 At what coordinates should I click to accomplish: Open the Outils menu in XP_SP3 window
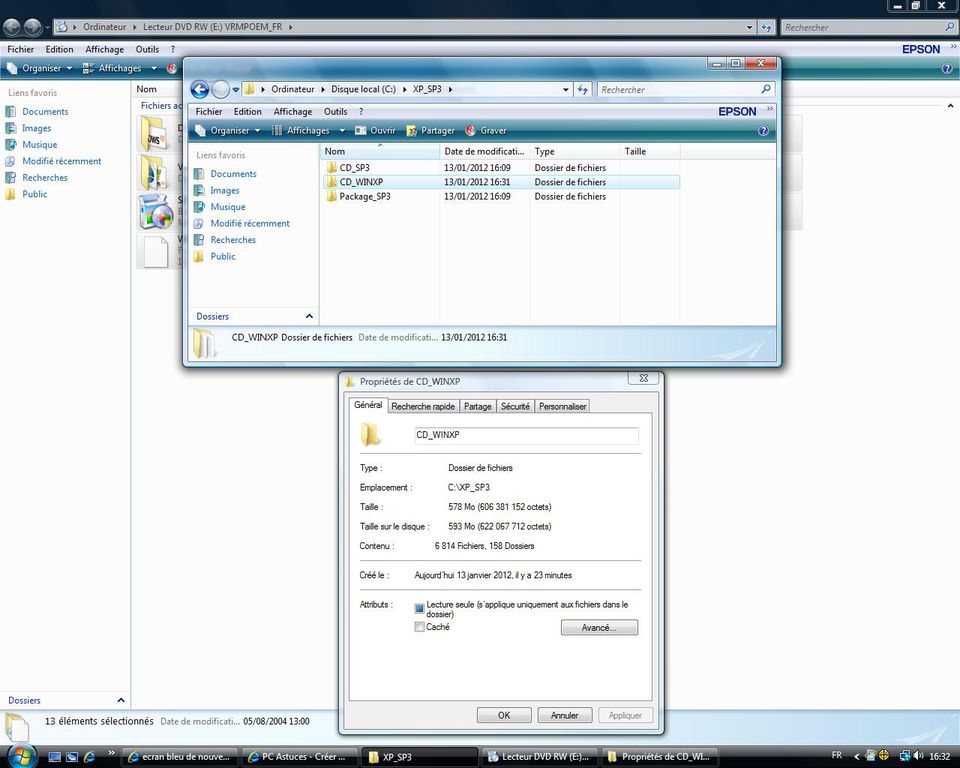(335, 112)
